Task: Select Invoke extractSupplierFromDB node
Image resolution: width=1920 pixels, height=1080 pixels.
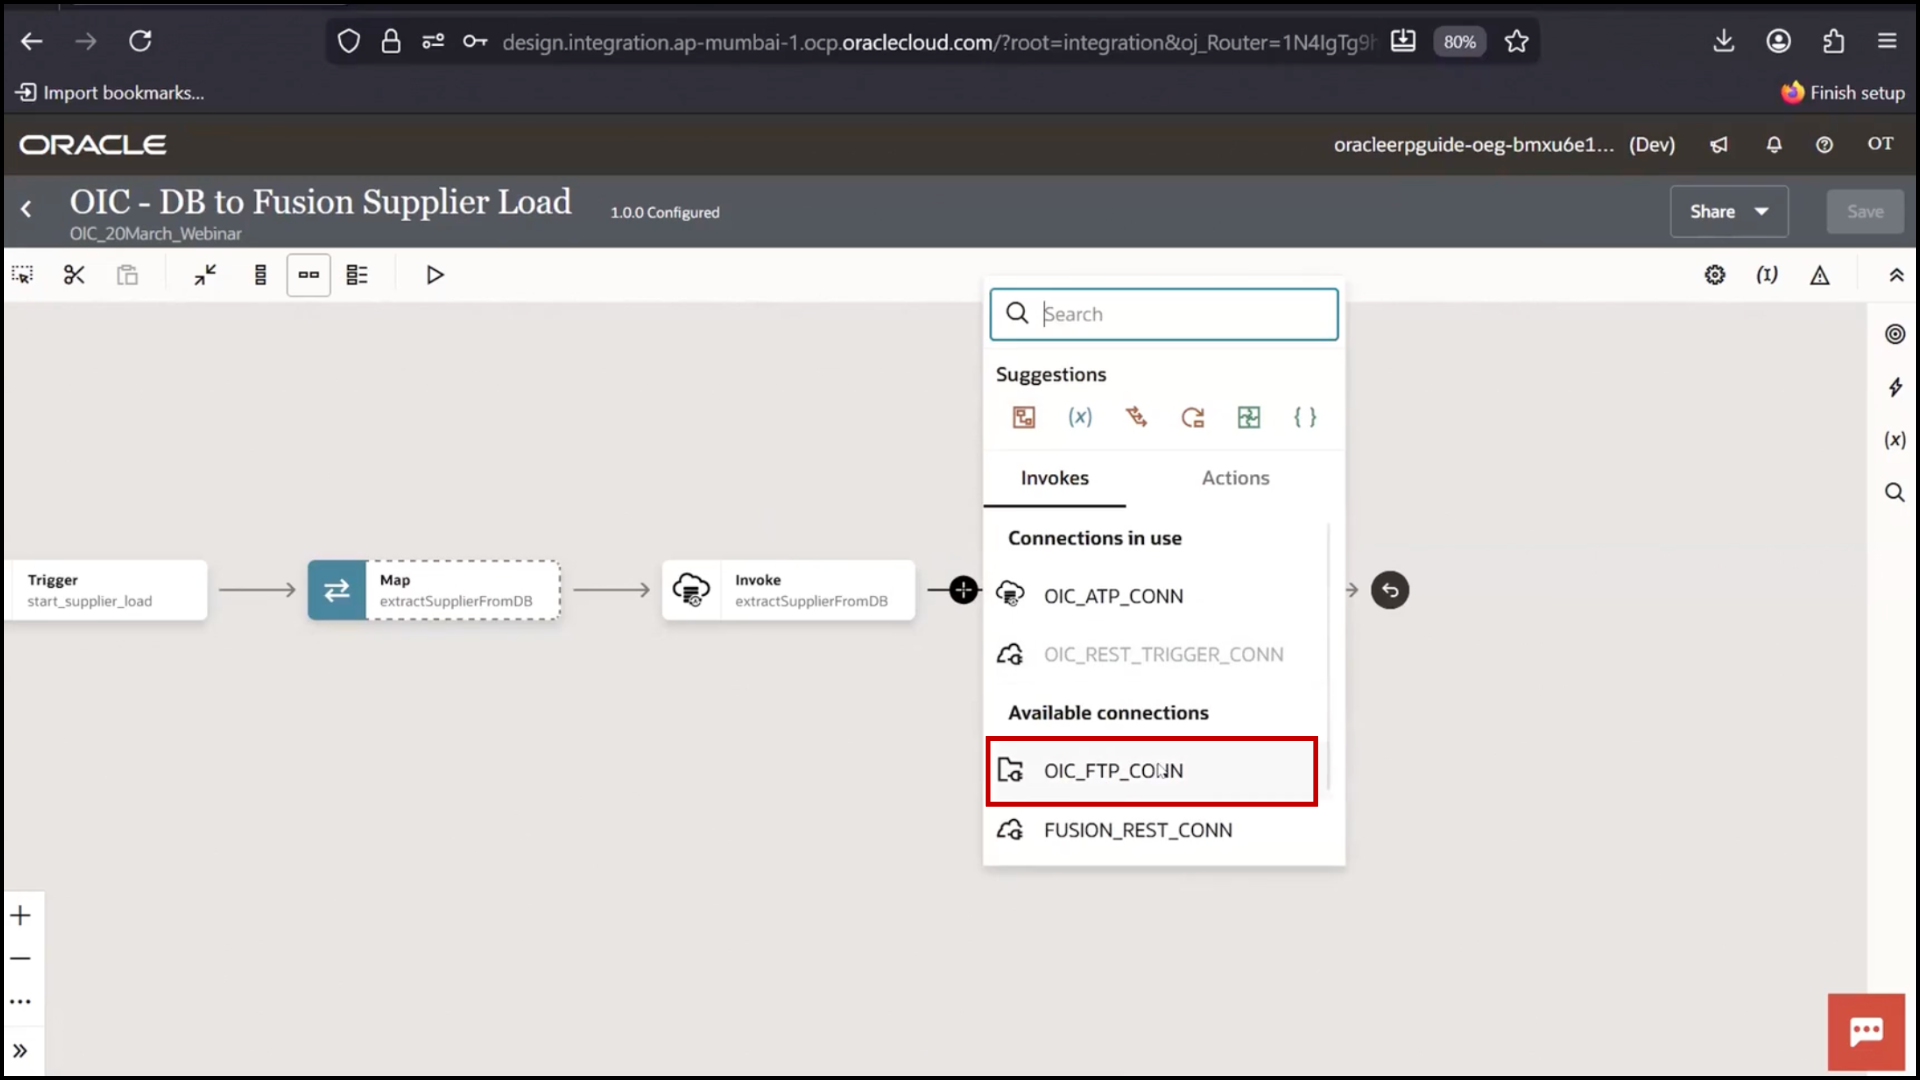Action: (x=788, y=590)
